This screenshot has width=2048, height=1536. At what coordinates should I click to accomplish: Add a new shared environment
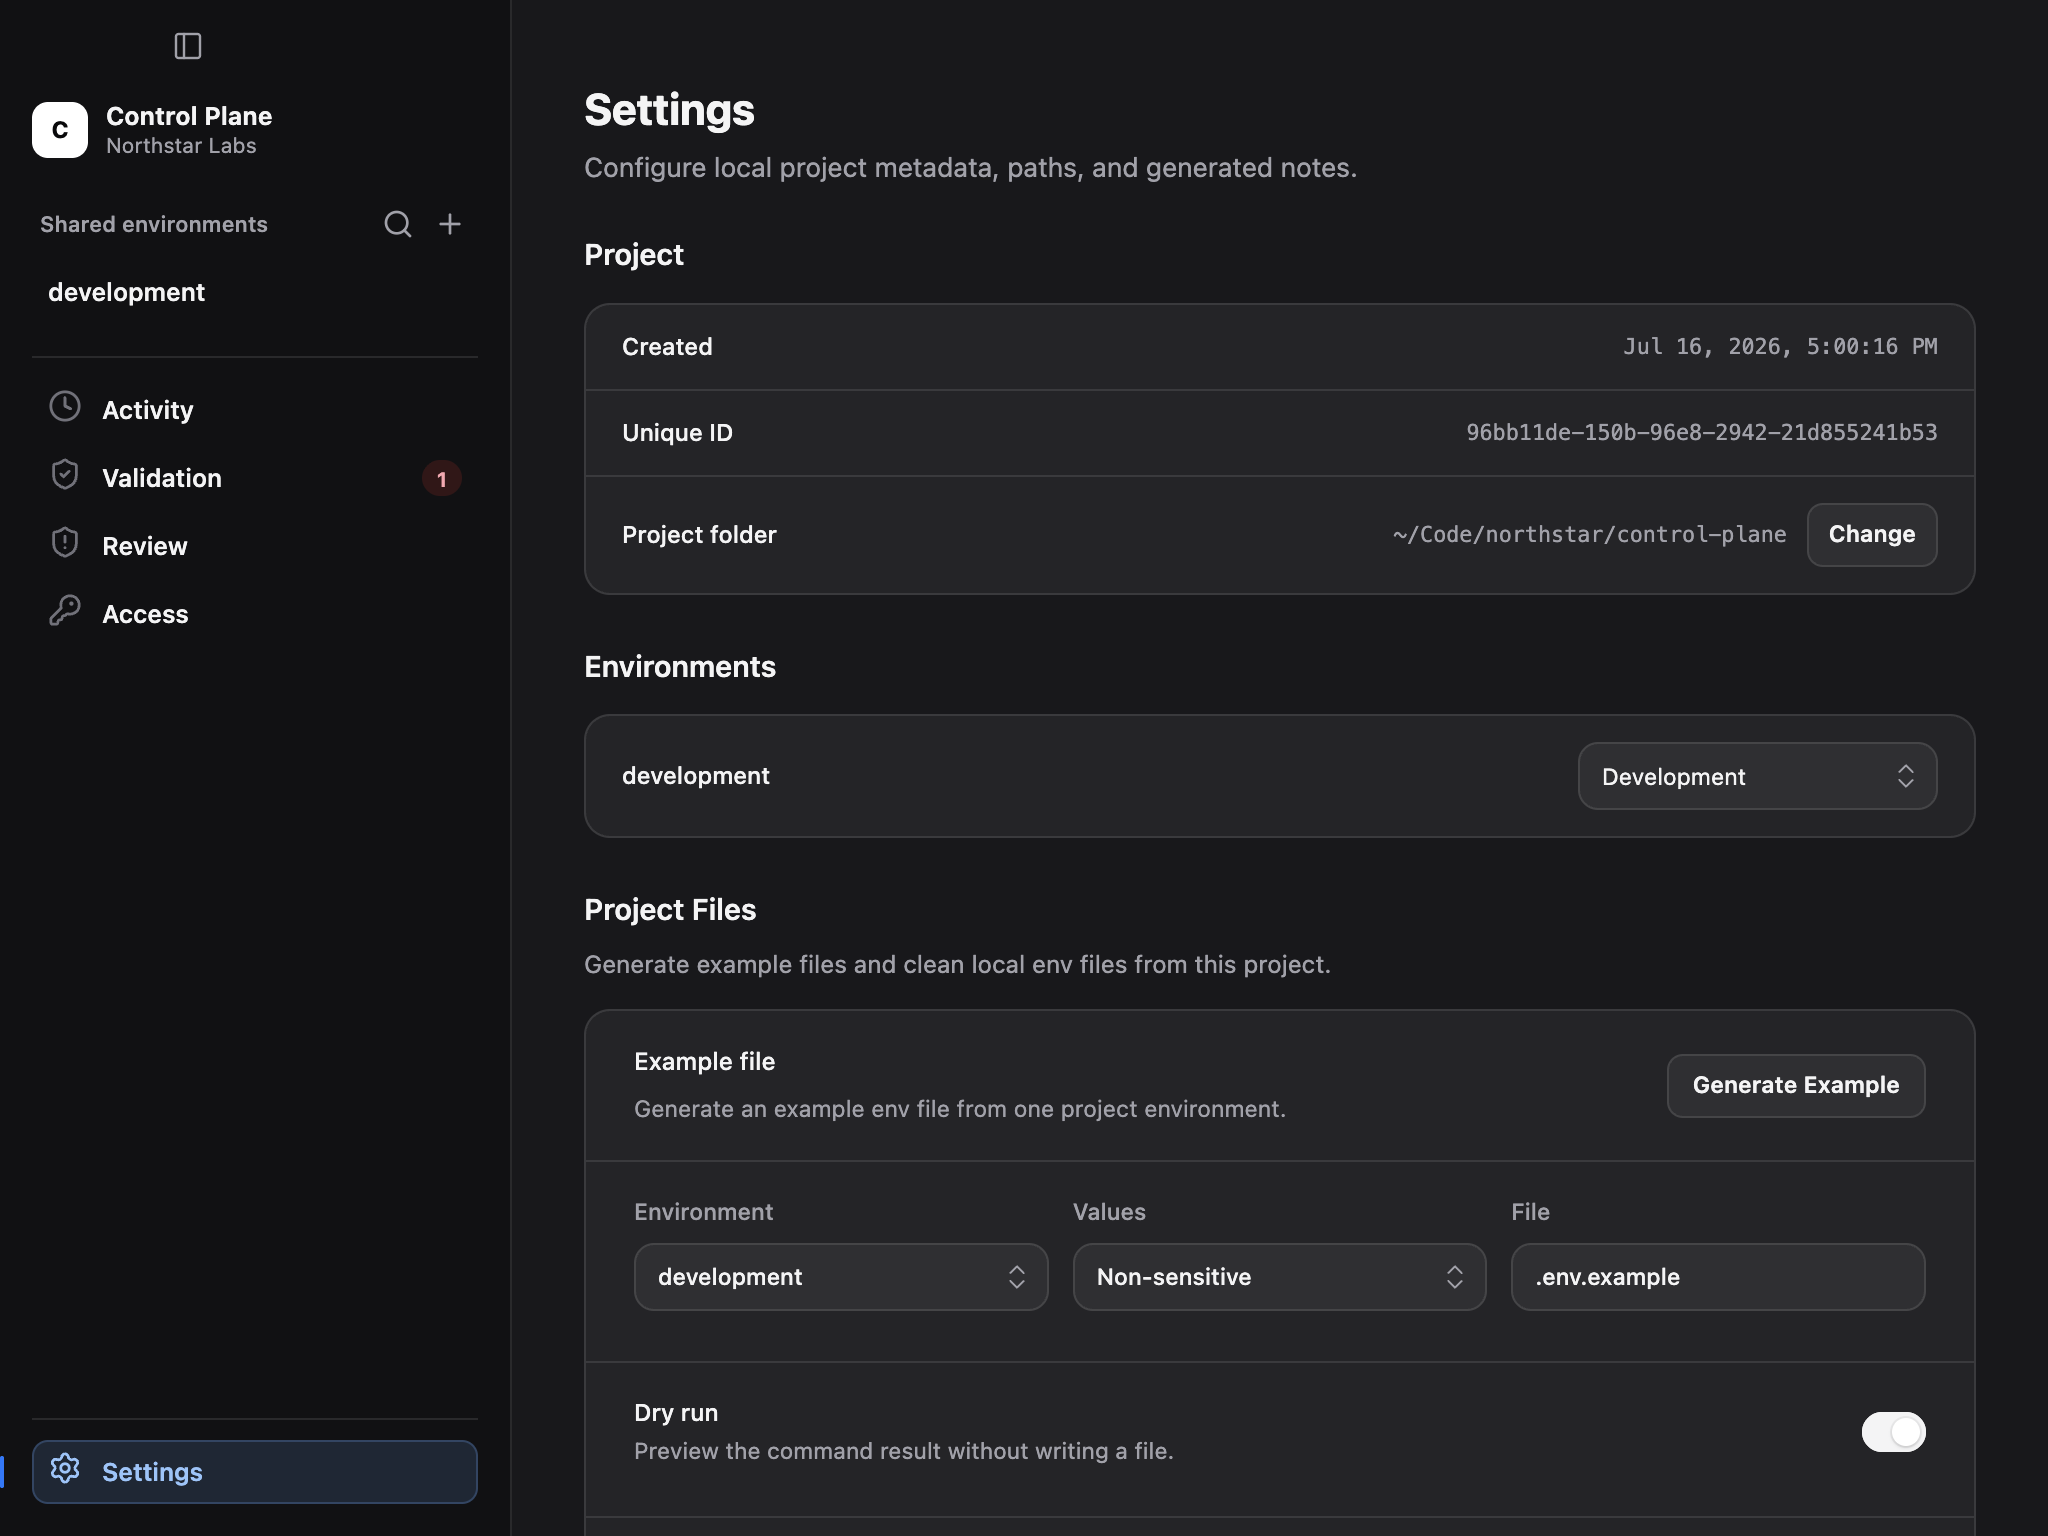(x=450, y=224)
